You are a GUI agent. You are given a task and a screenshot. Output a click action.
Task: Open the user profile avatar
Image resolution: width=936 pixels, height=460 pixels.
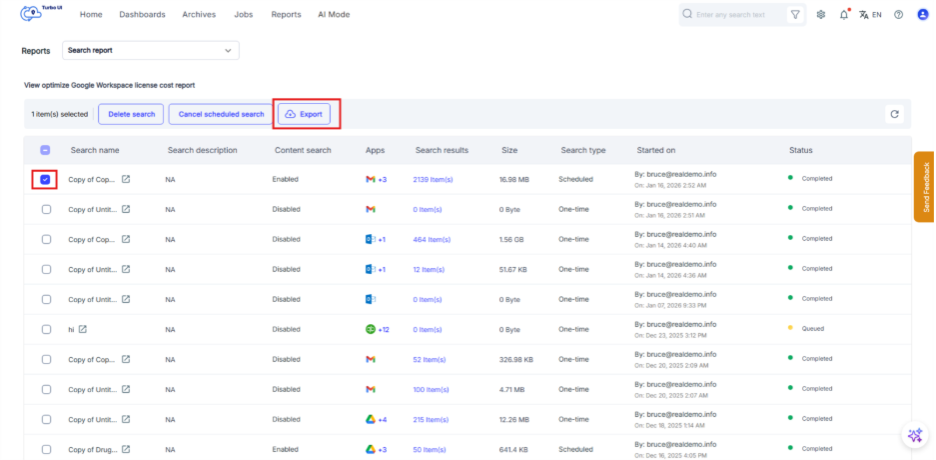tap(922, 15)
